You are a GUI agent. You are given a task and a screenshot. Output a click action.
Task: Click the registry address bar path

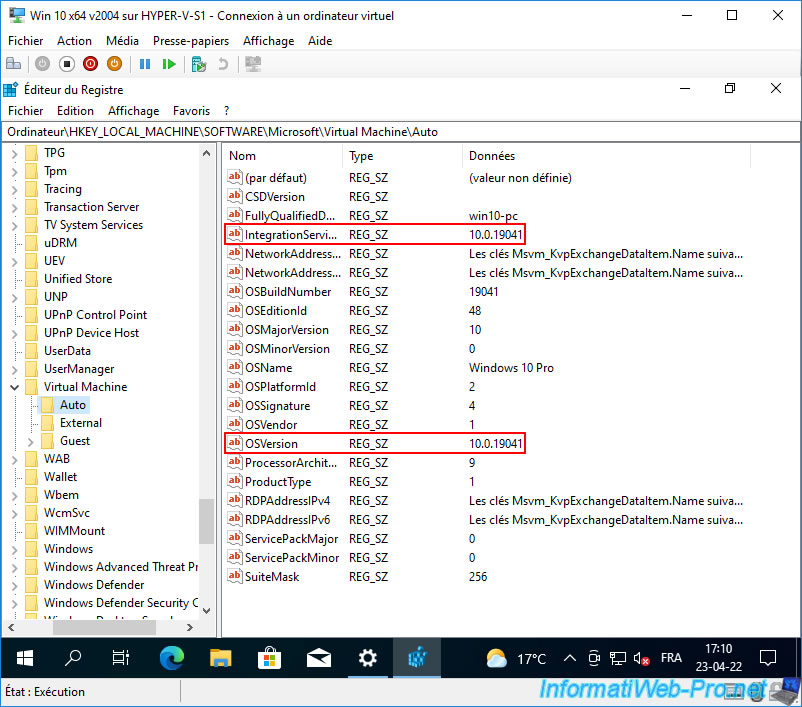coord(400,132)
